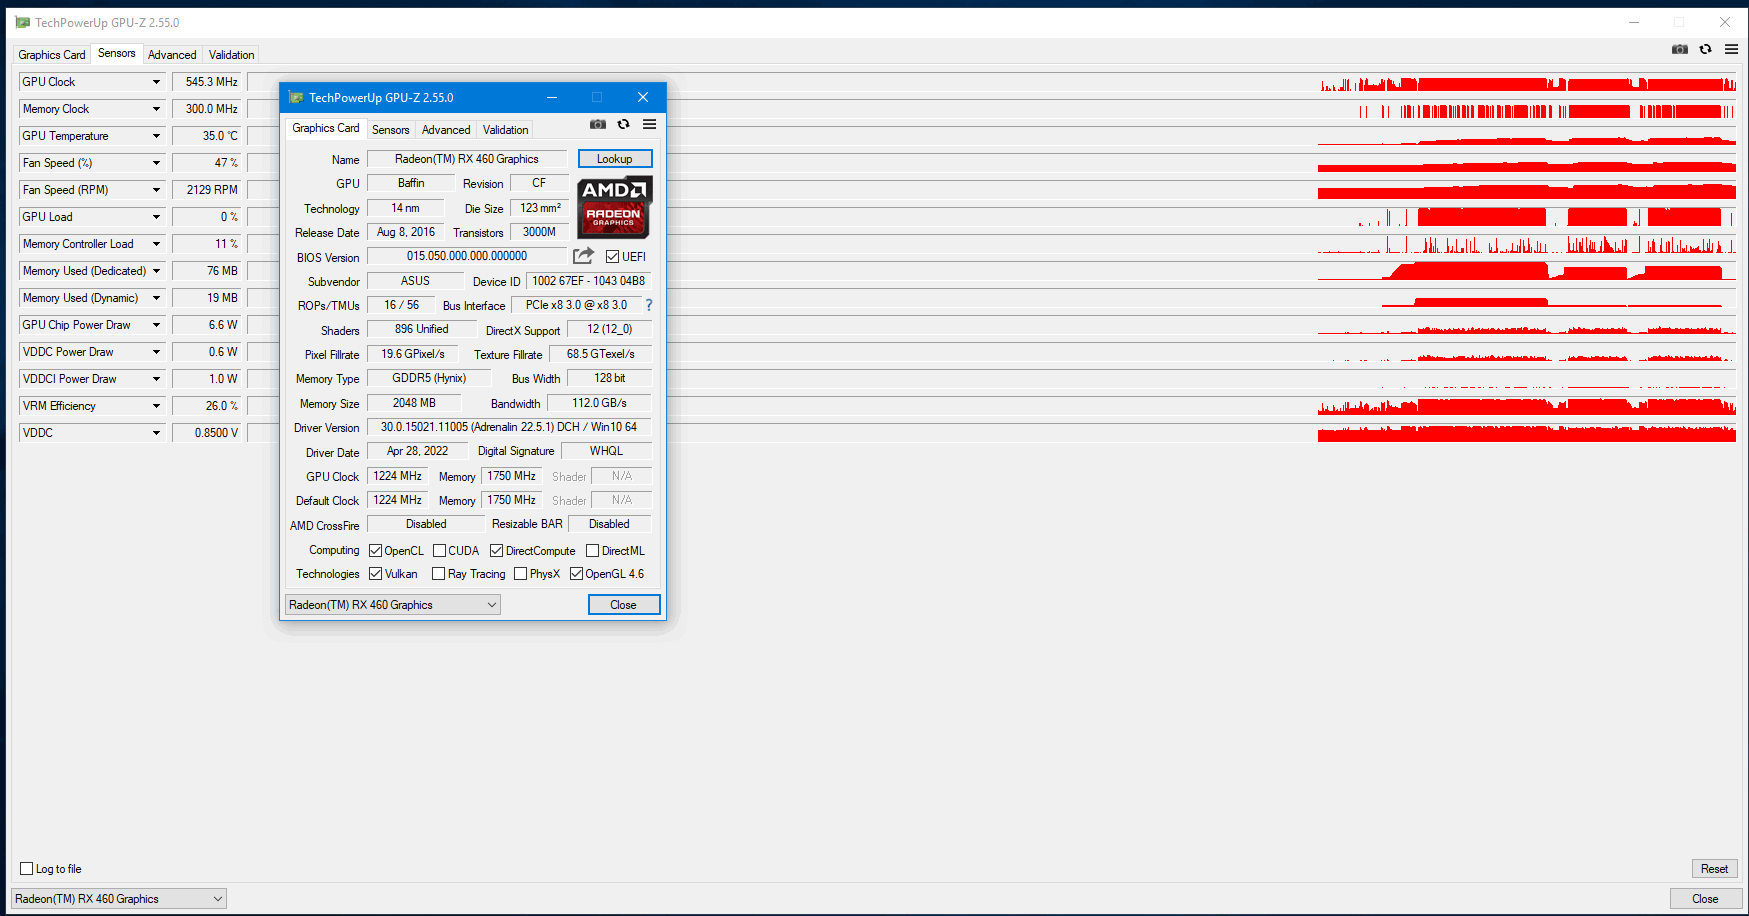Open hamburger menu in Sensors window toolbar
This screenshot has height=916, width=1749.
[1731, 49]
